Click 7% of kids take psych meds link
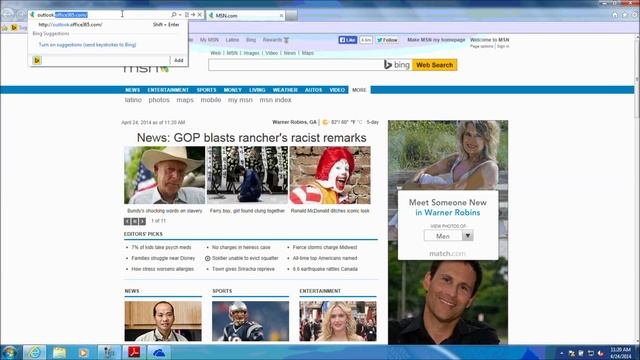 click(161, 247)
